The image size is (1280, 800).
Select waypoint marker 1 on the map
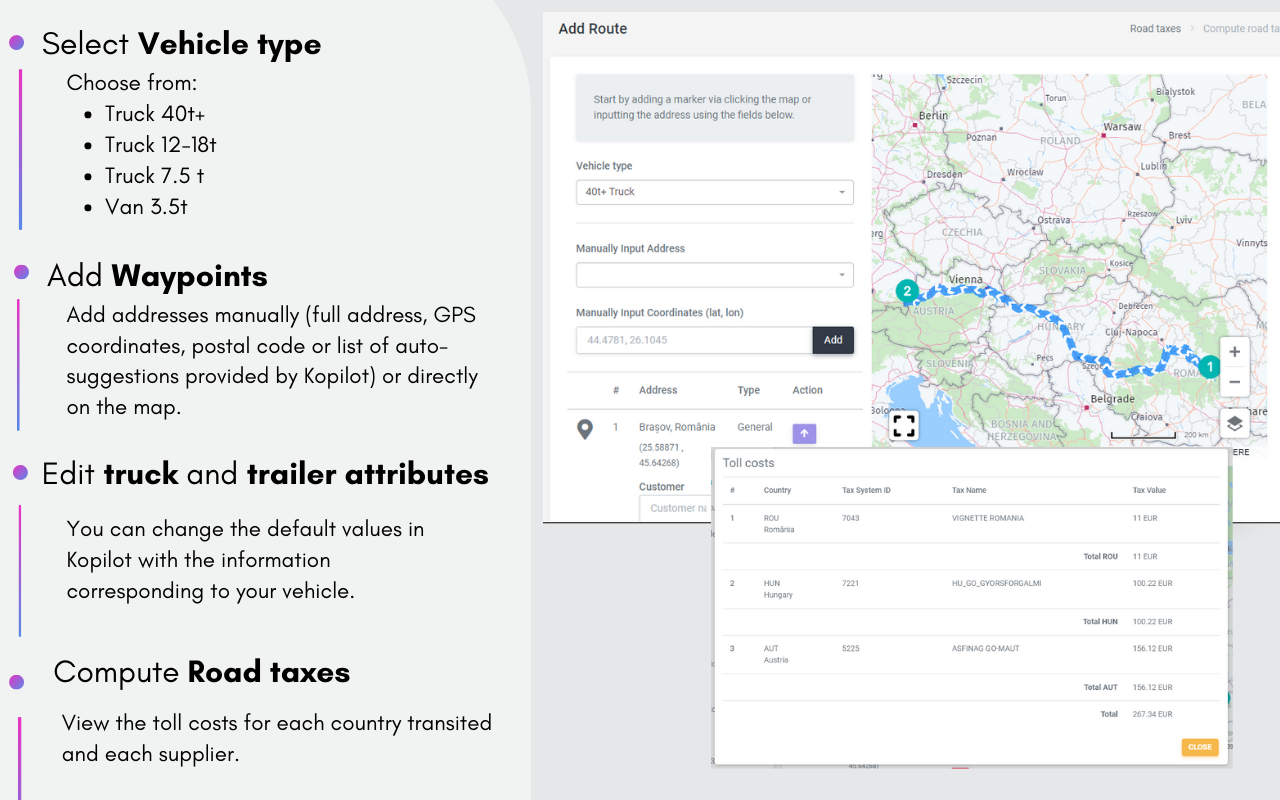pos(1209,366)
